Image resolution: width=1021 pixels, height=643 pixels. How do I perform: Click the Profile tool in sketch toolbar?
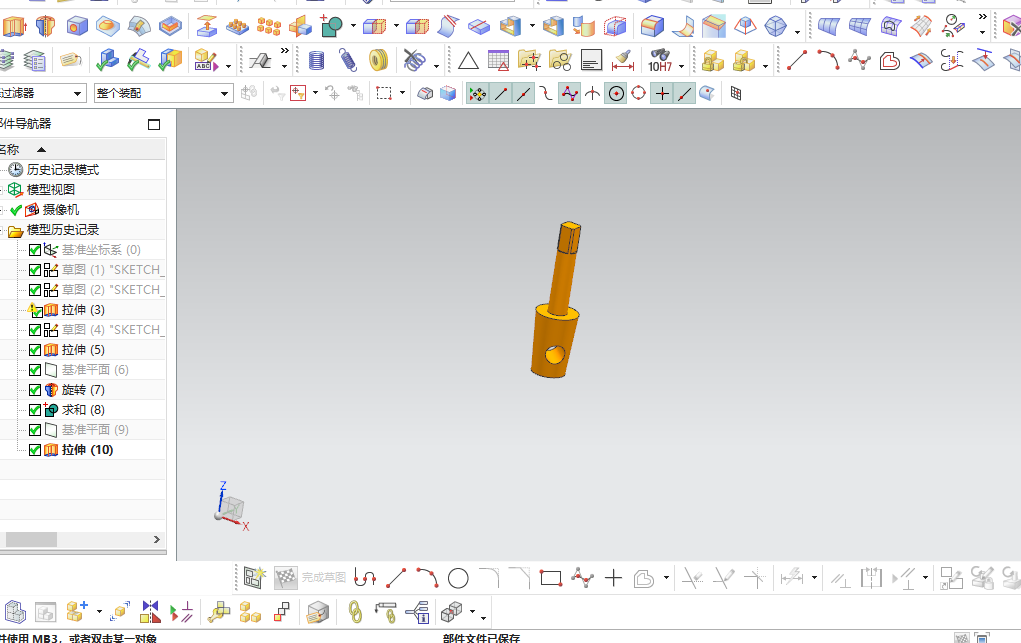(365, 578)
